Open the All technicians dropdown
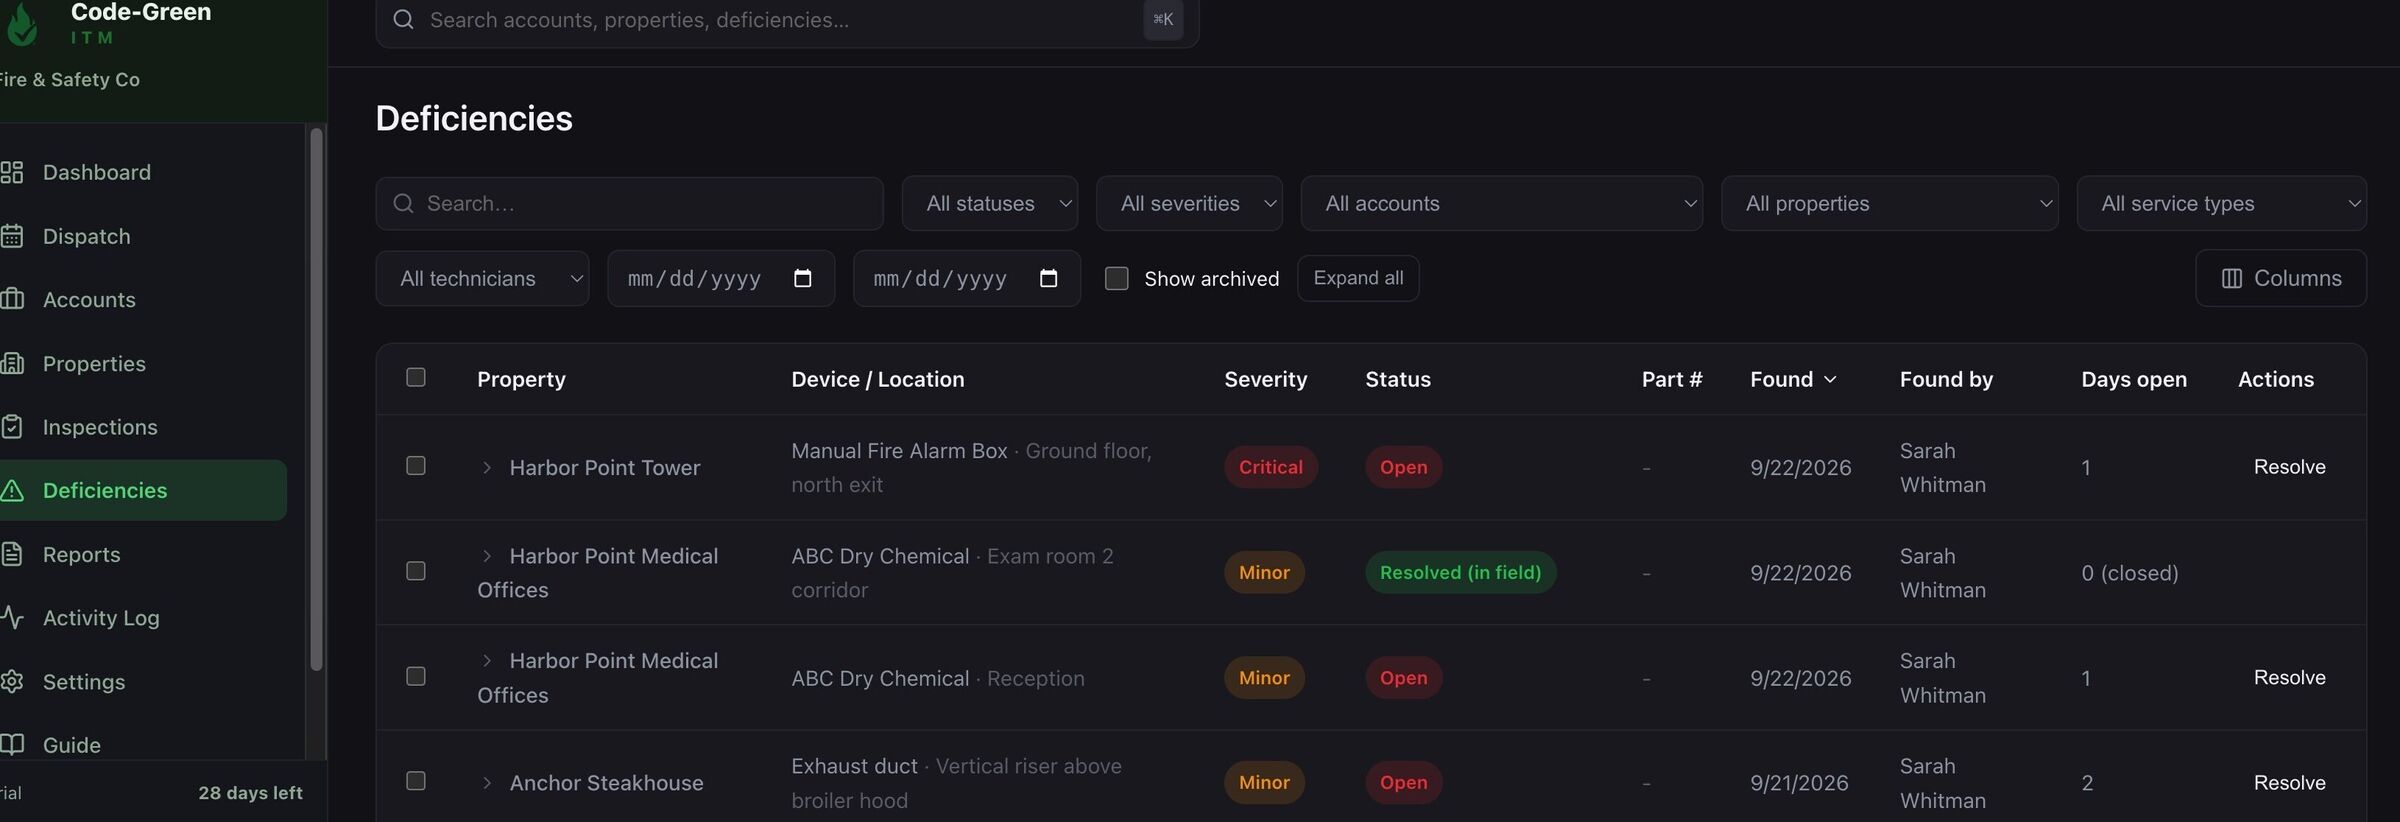The height and width of the screenshot is (822, 2400). pos(482,278)
